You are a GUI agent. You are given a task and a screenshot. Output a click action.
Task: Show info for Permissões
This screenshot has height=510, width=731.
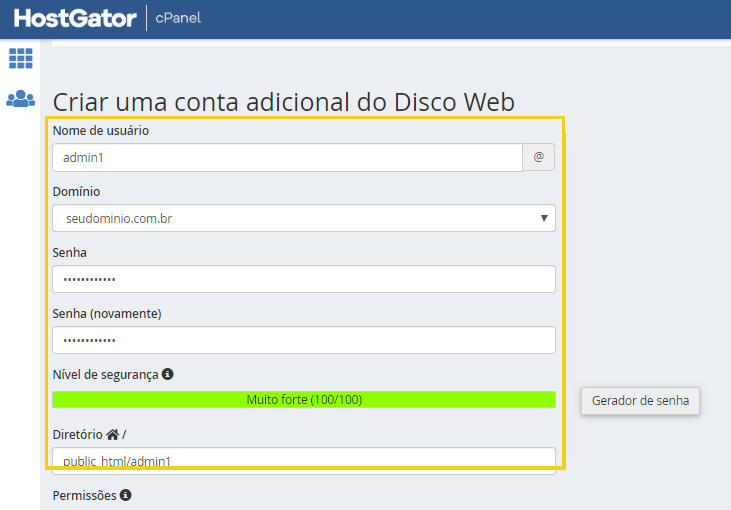(x=125, y=495)
